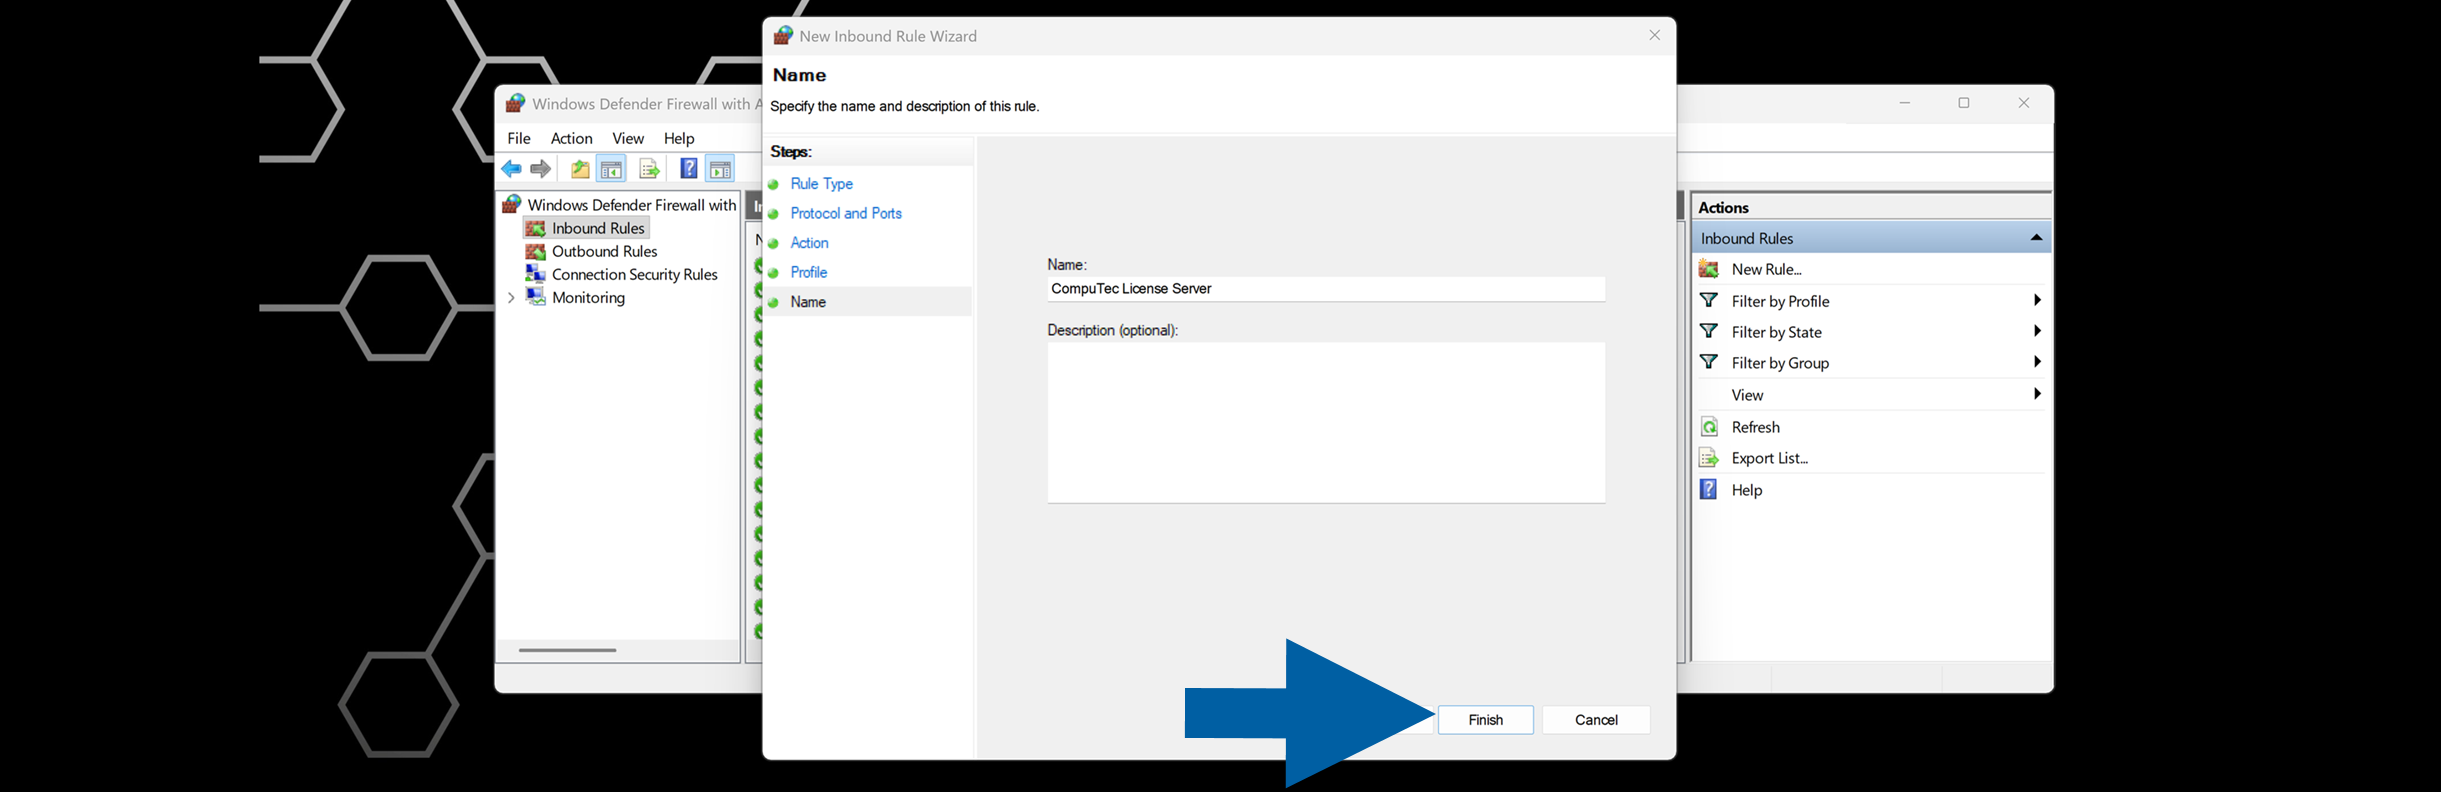Click the Export List toolbar icon
2441x792 pixels.
pyautogui.click(x=649, y=169)
